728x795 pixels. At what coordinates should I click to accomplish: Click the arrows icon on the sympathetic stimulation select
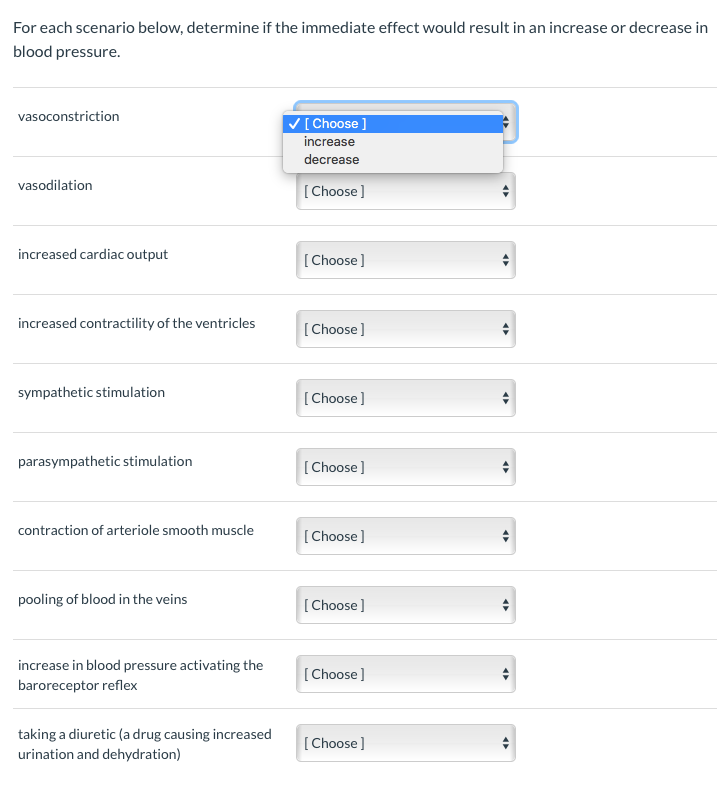[x=506, y=398]
